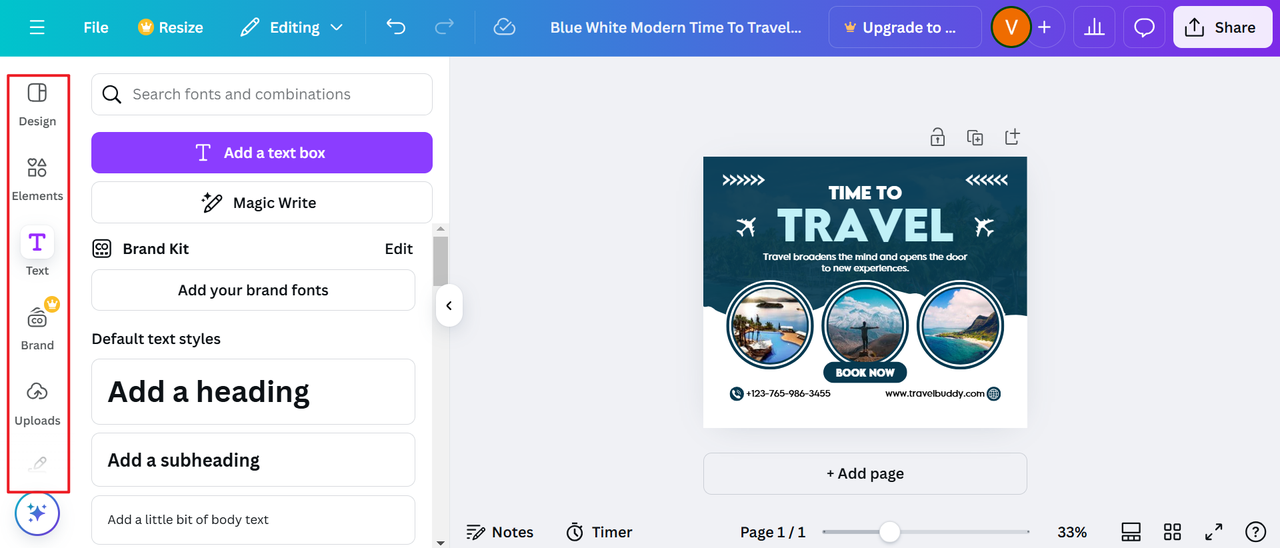Open the analytics bar chart icon

coord(1094,28)
